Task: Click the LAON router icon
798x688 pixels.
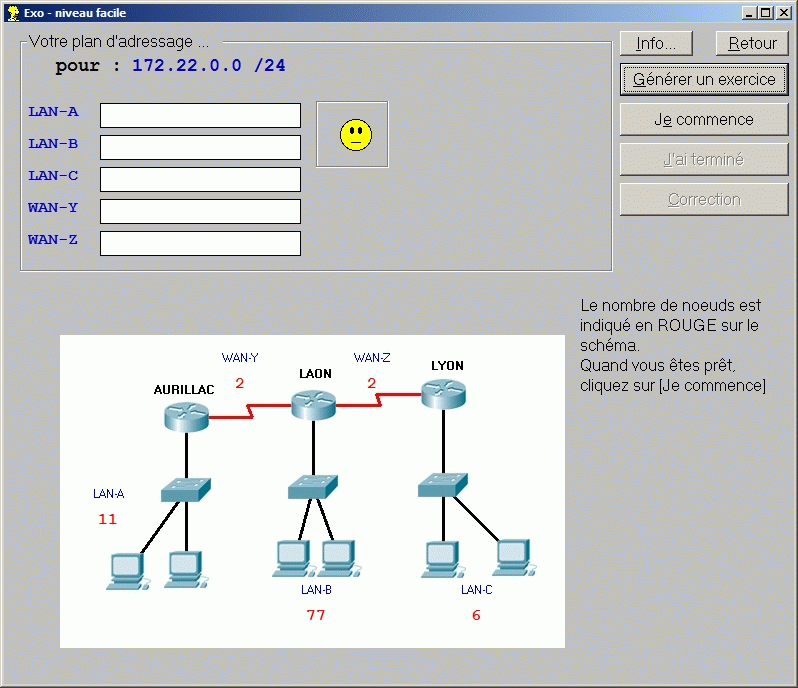Action: click(314, 405)
